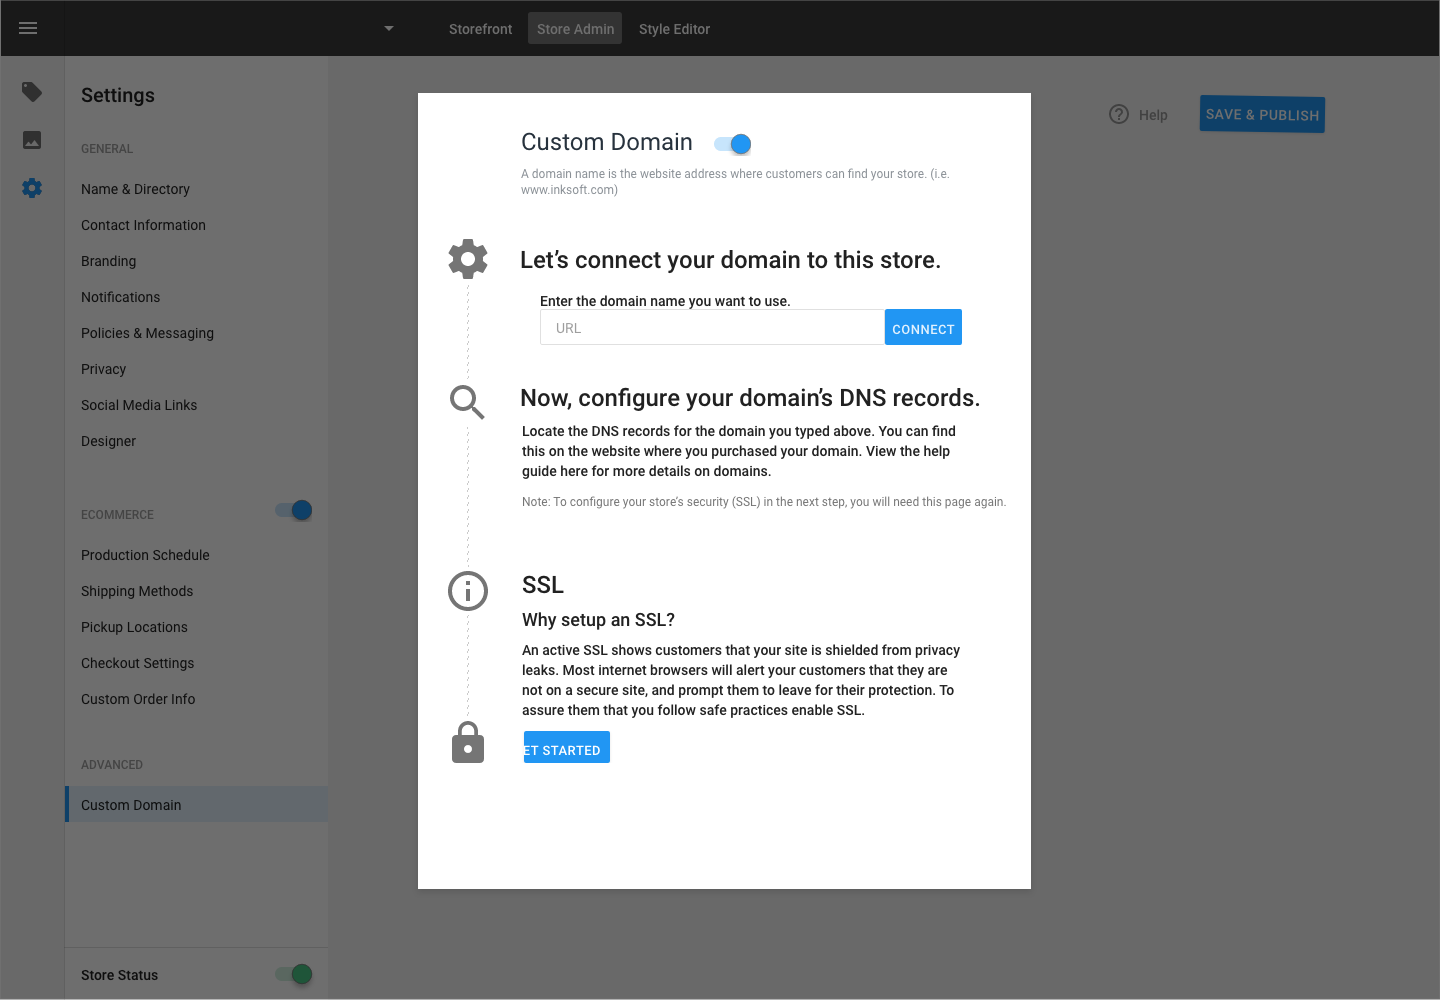Click the info icon beside the SSL section

tap(467, 591)
